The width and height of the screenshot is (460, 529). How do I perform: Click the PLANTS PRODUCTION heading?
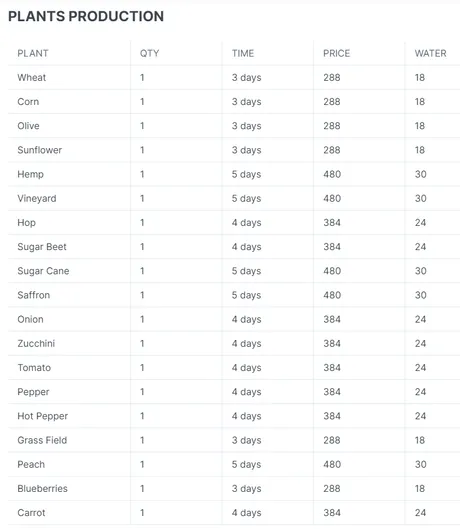pyautogui.click(x=86, y=16)
